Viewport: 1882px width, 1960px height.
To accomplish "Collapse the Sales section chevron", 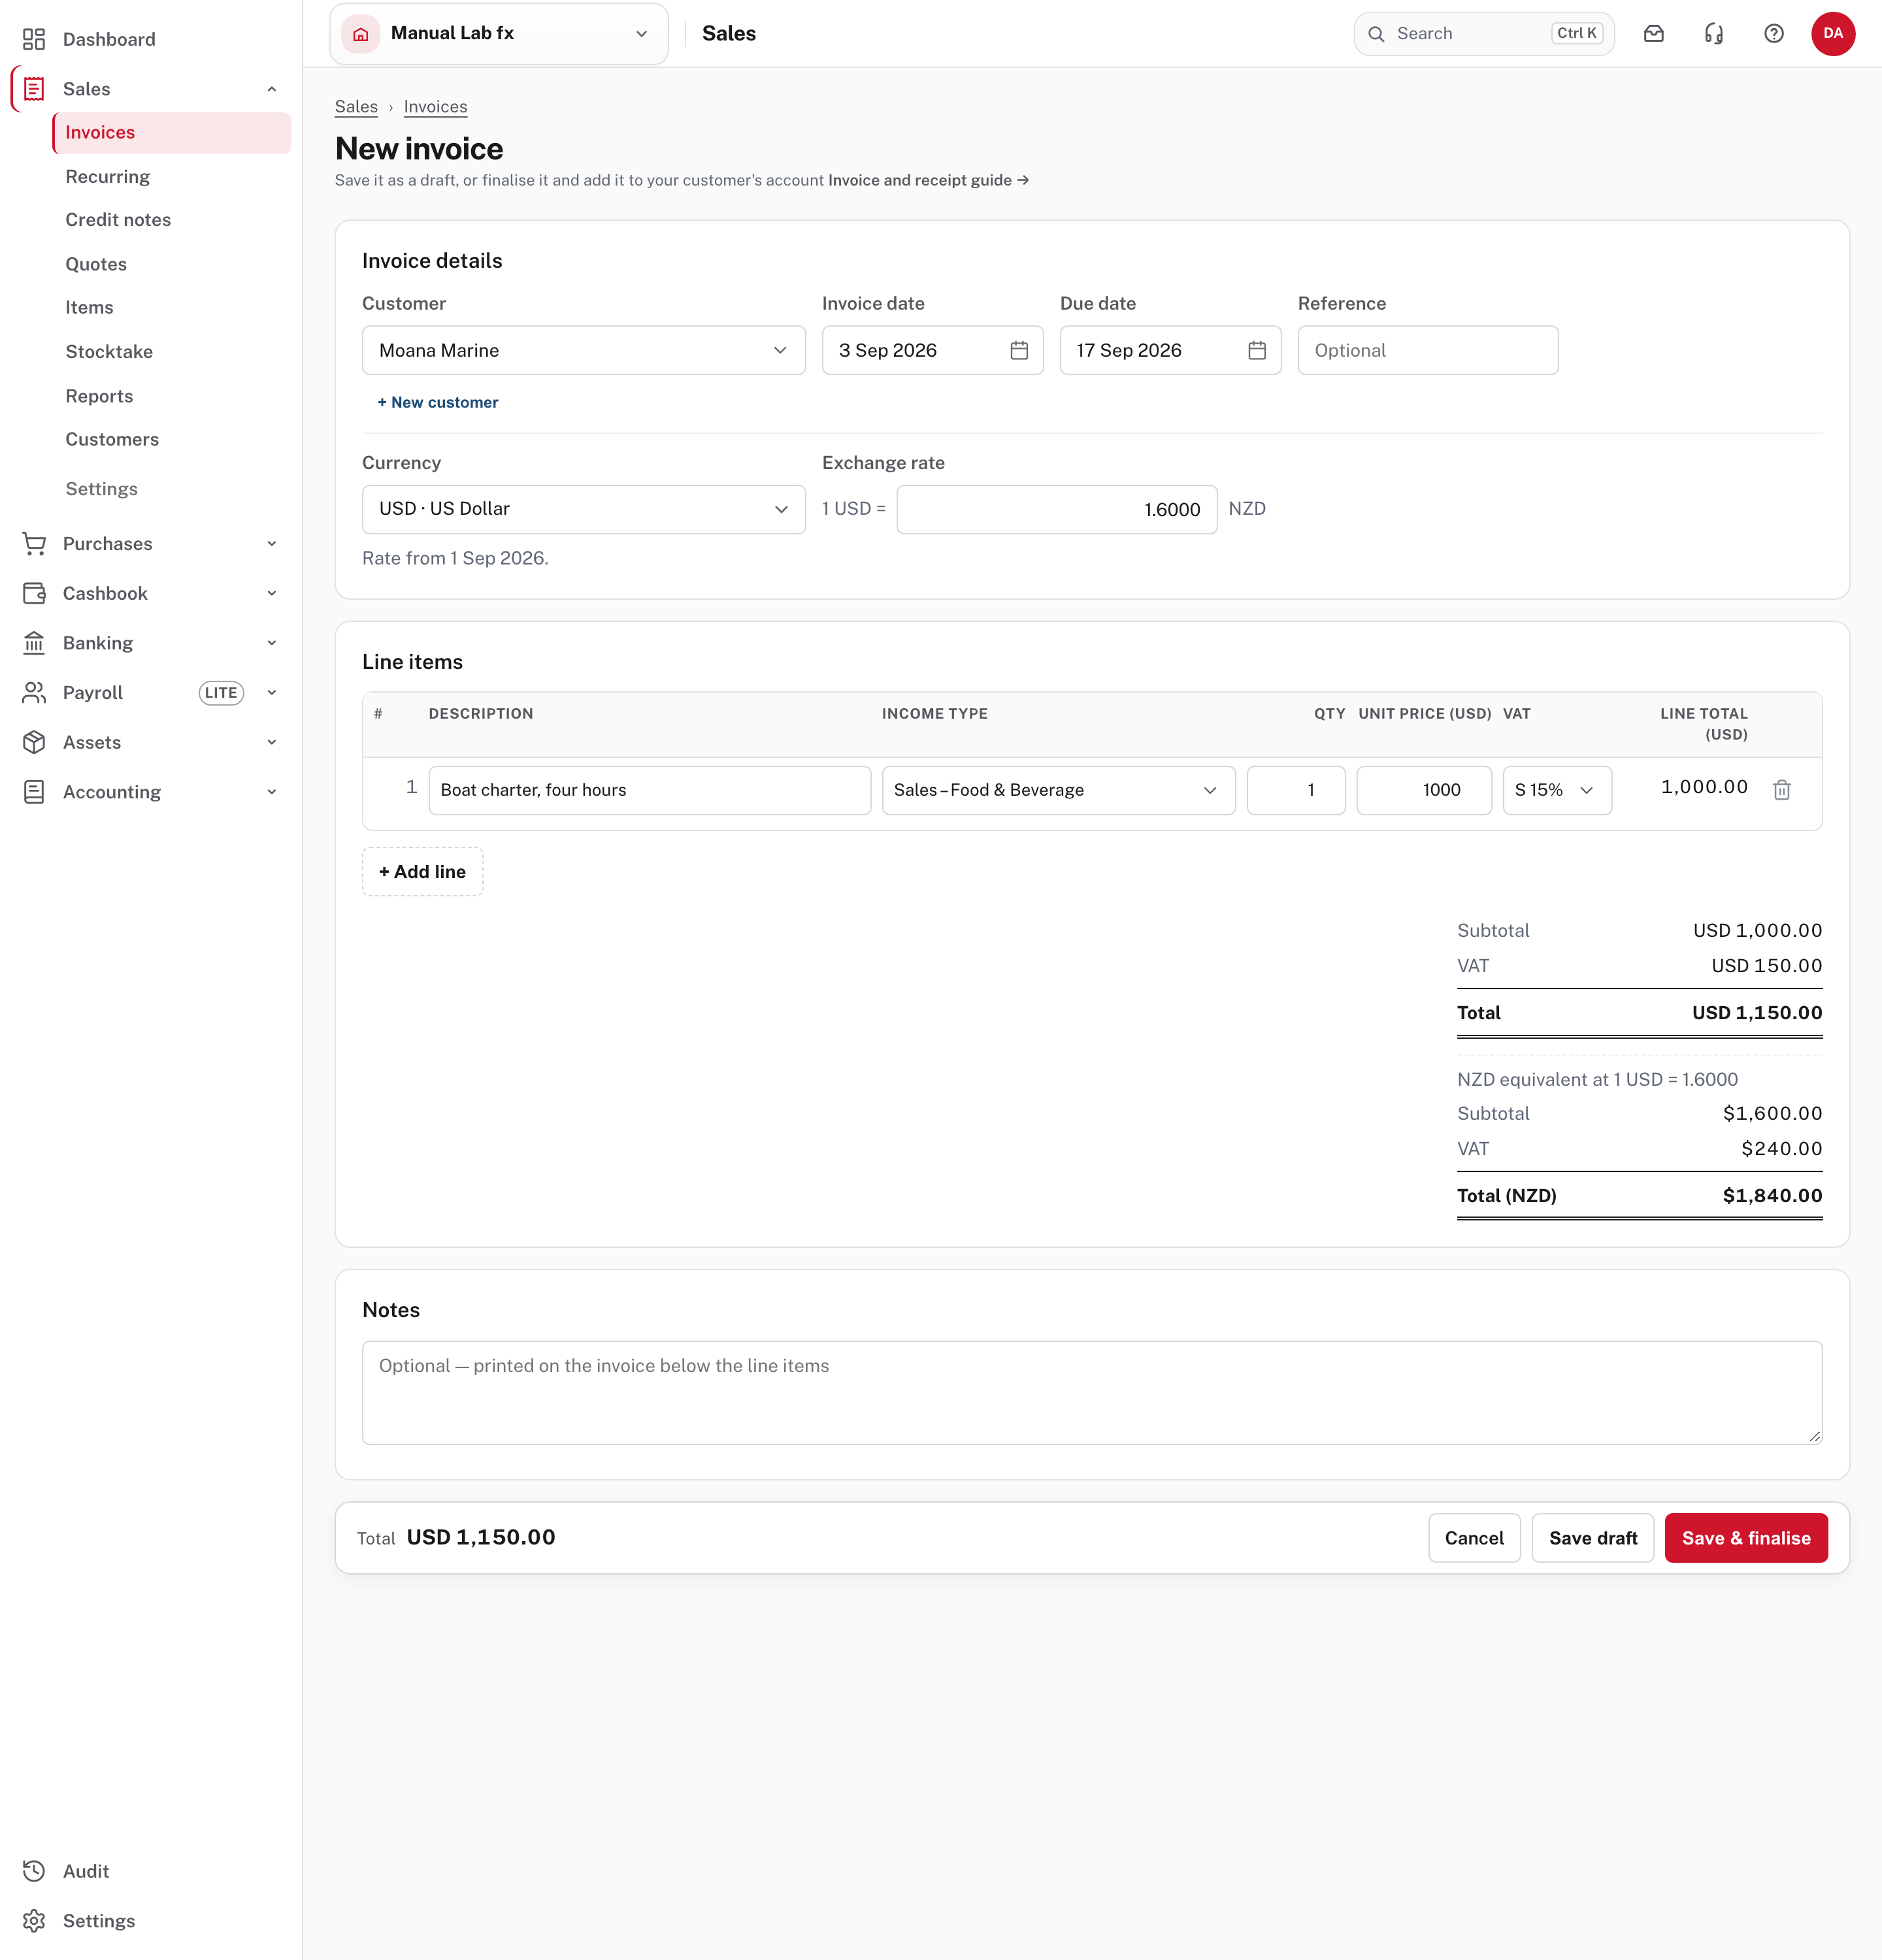I will click(x=272, y=89).
